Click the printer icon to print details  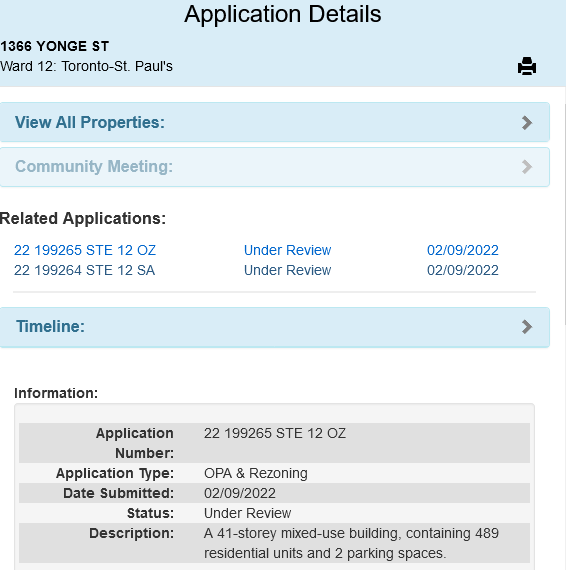(527, 66)
